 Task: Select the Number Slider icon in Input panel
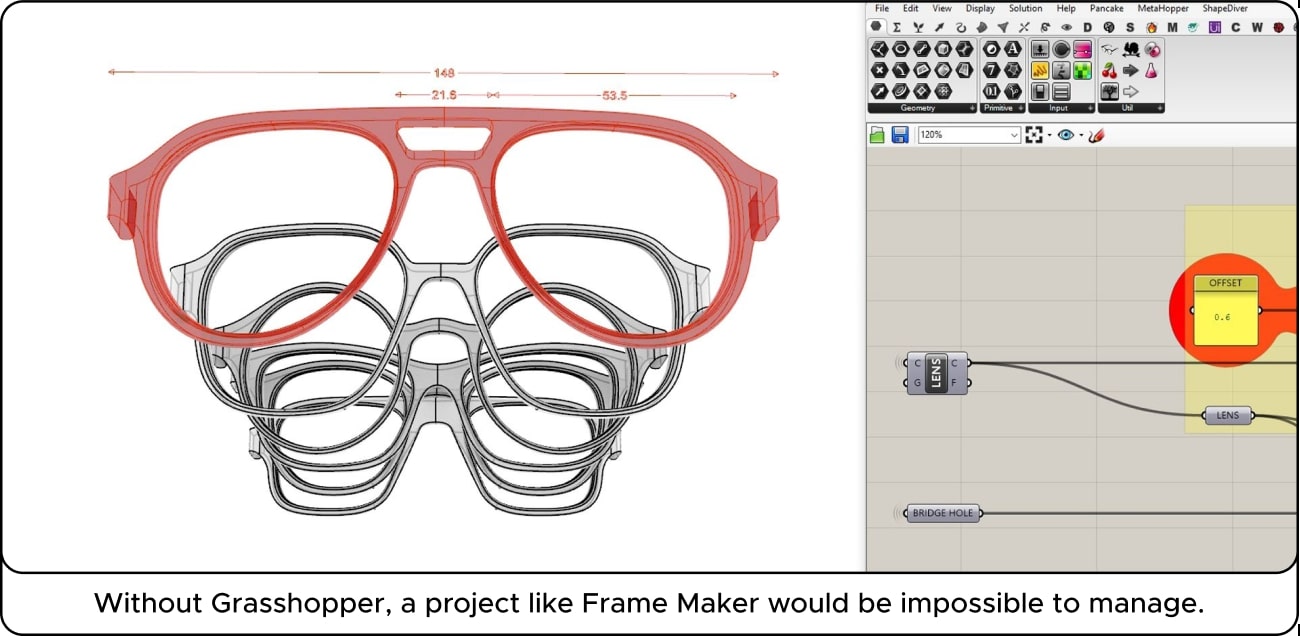(x=1041, y=48)
